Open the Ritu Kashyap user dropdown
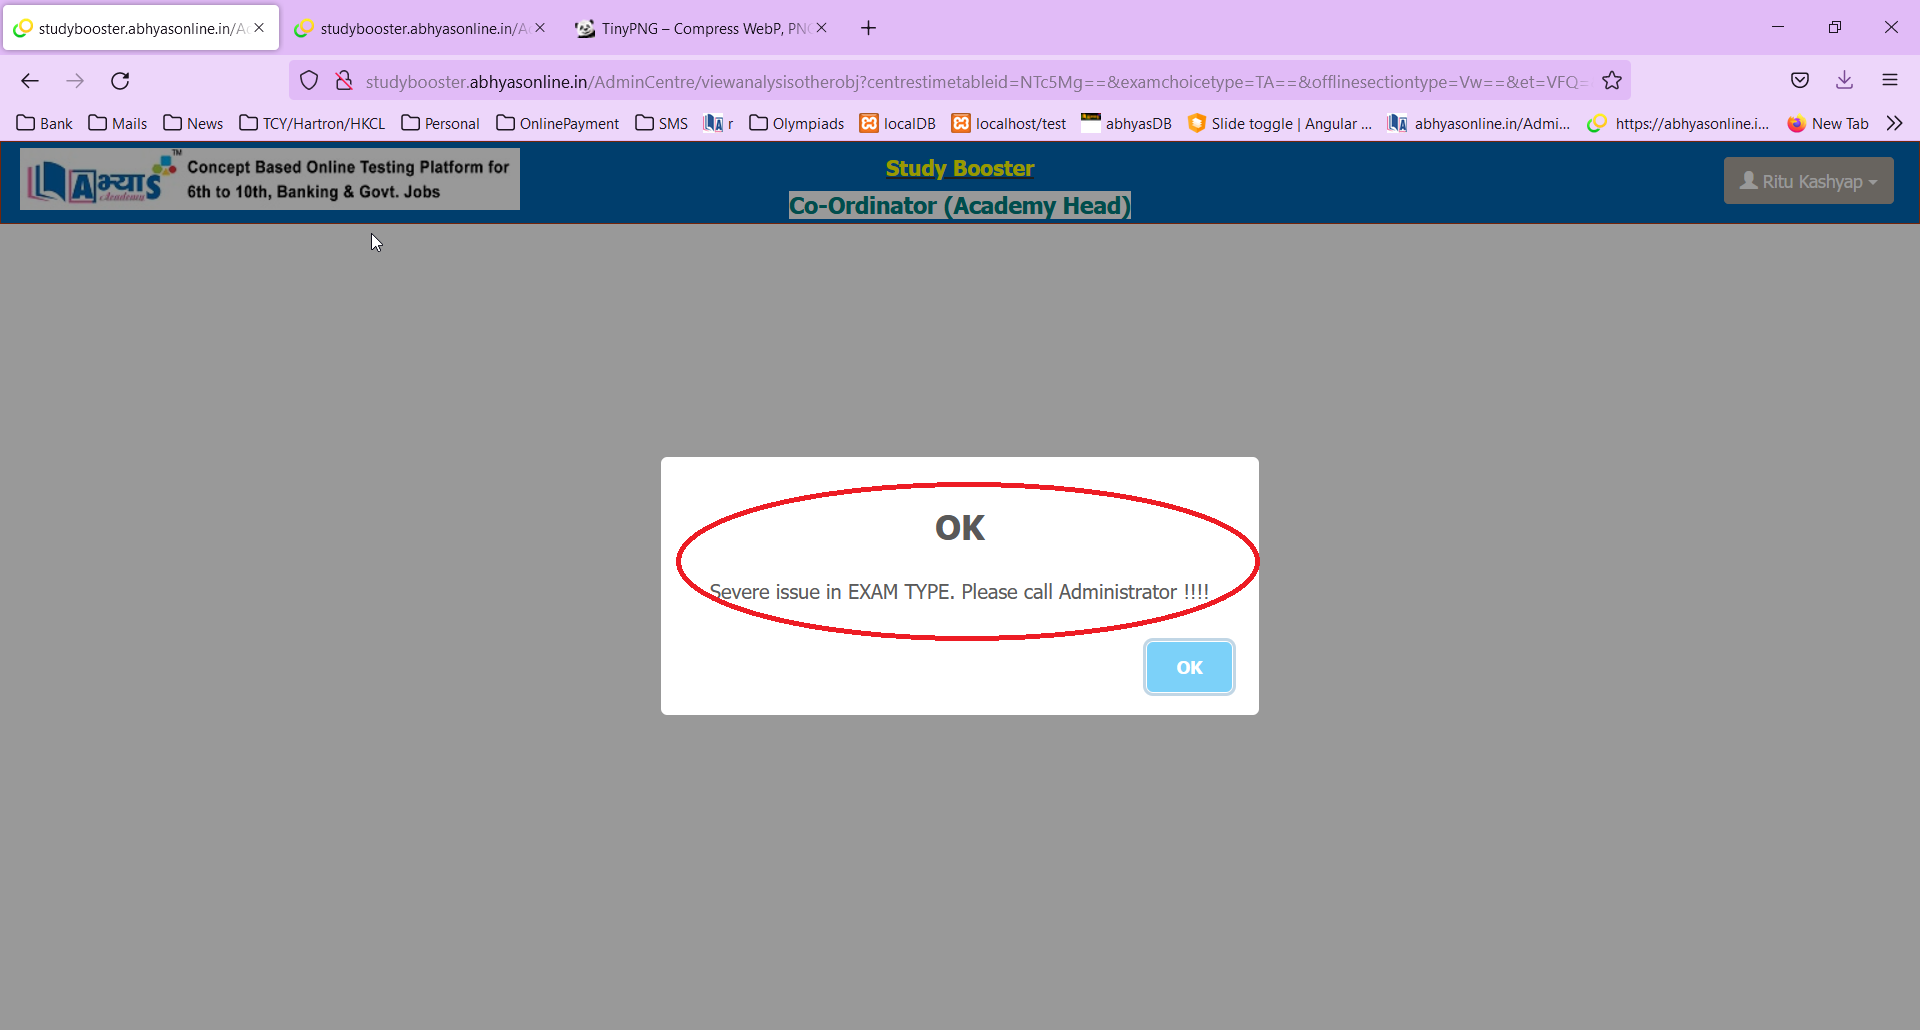 [1808, 181]
